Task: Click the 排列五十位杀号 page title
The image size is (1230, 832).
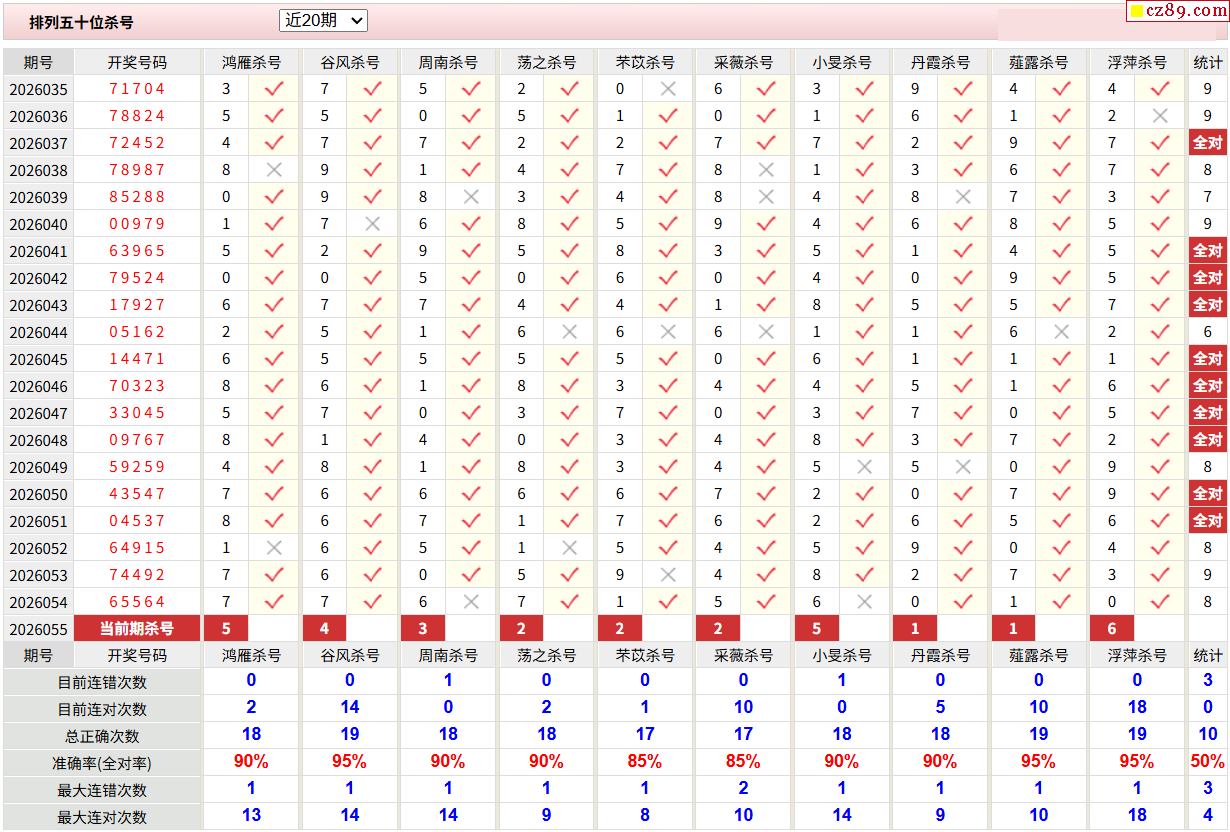Action: coord(81,22)
